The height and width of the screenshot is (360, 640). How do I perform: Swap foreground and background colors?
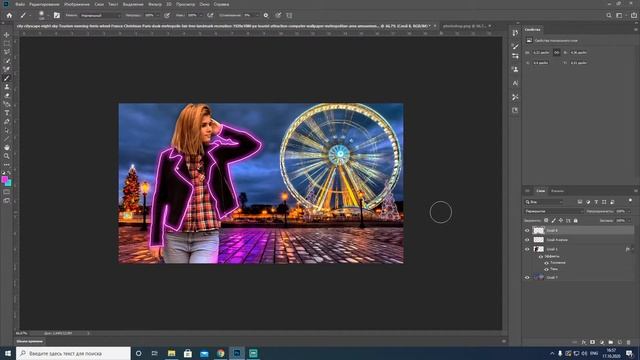coord(9,173)
